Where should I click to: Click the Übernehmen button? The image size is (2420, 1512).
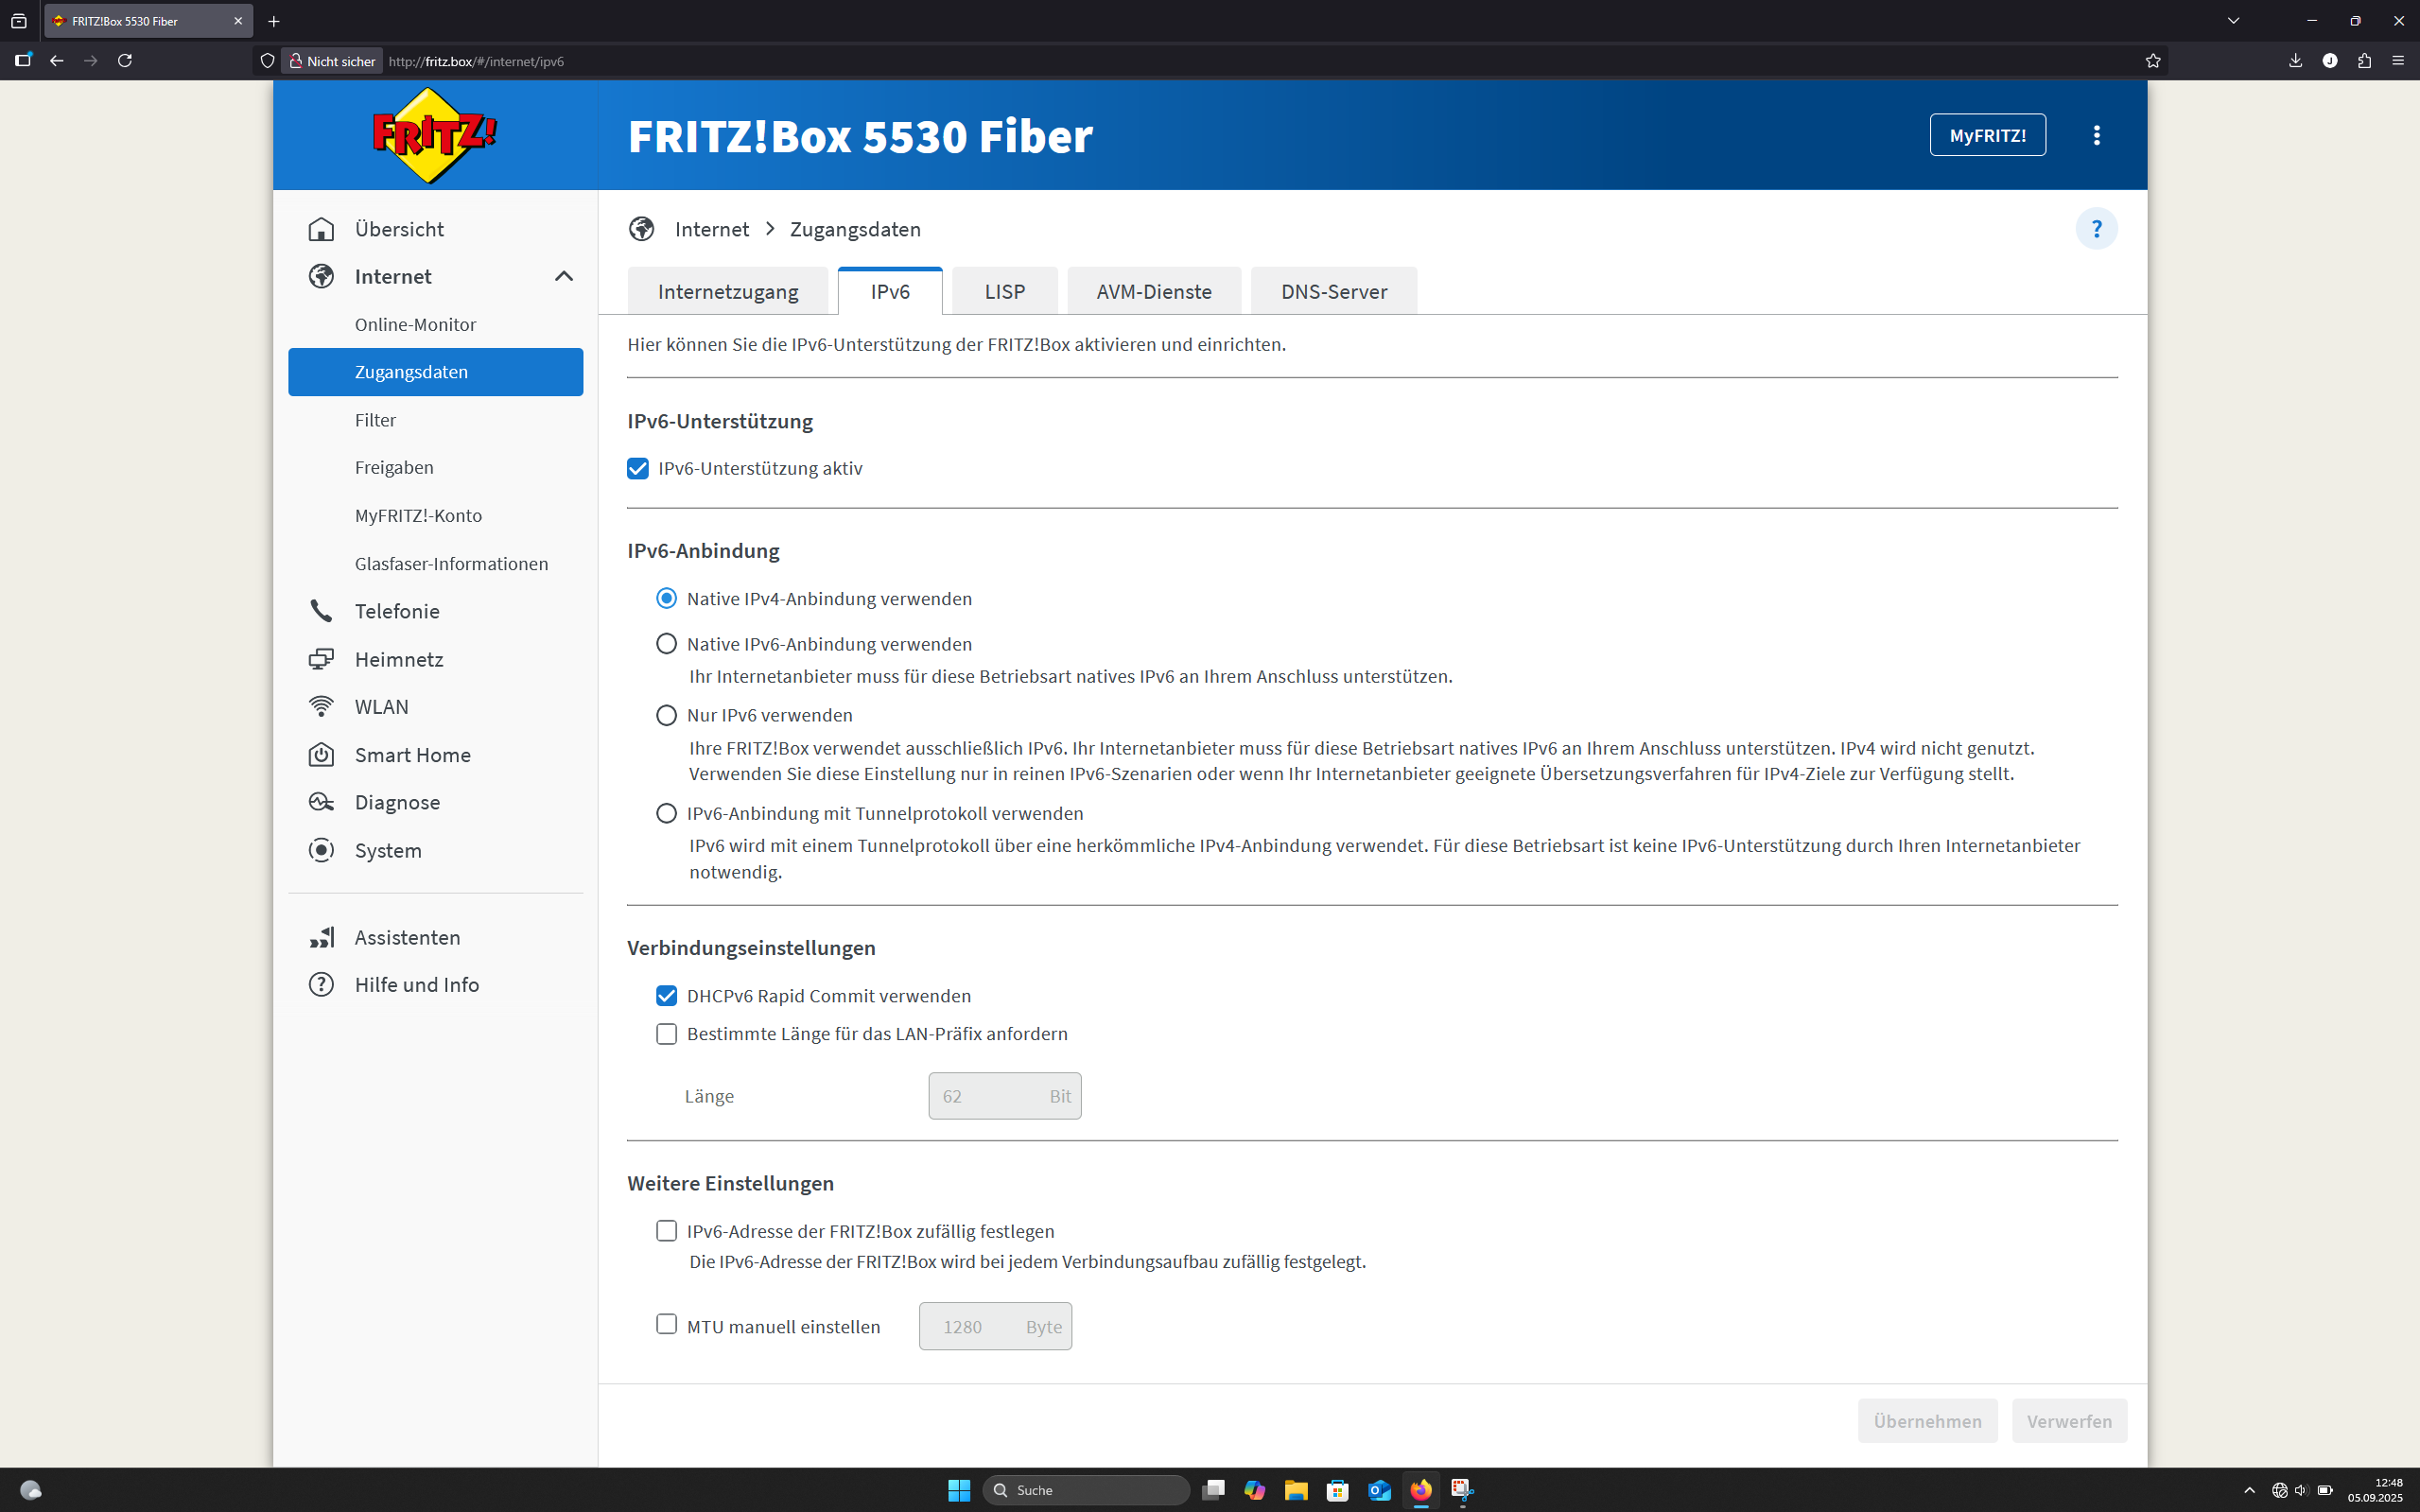click(1927, 1421)
